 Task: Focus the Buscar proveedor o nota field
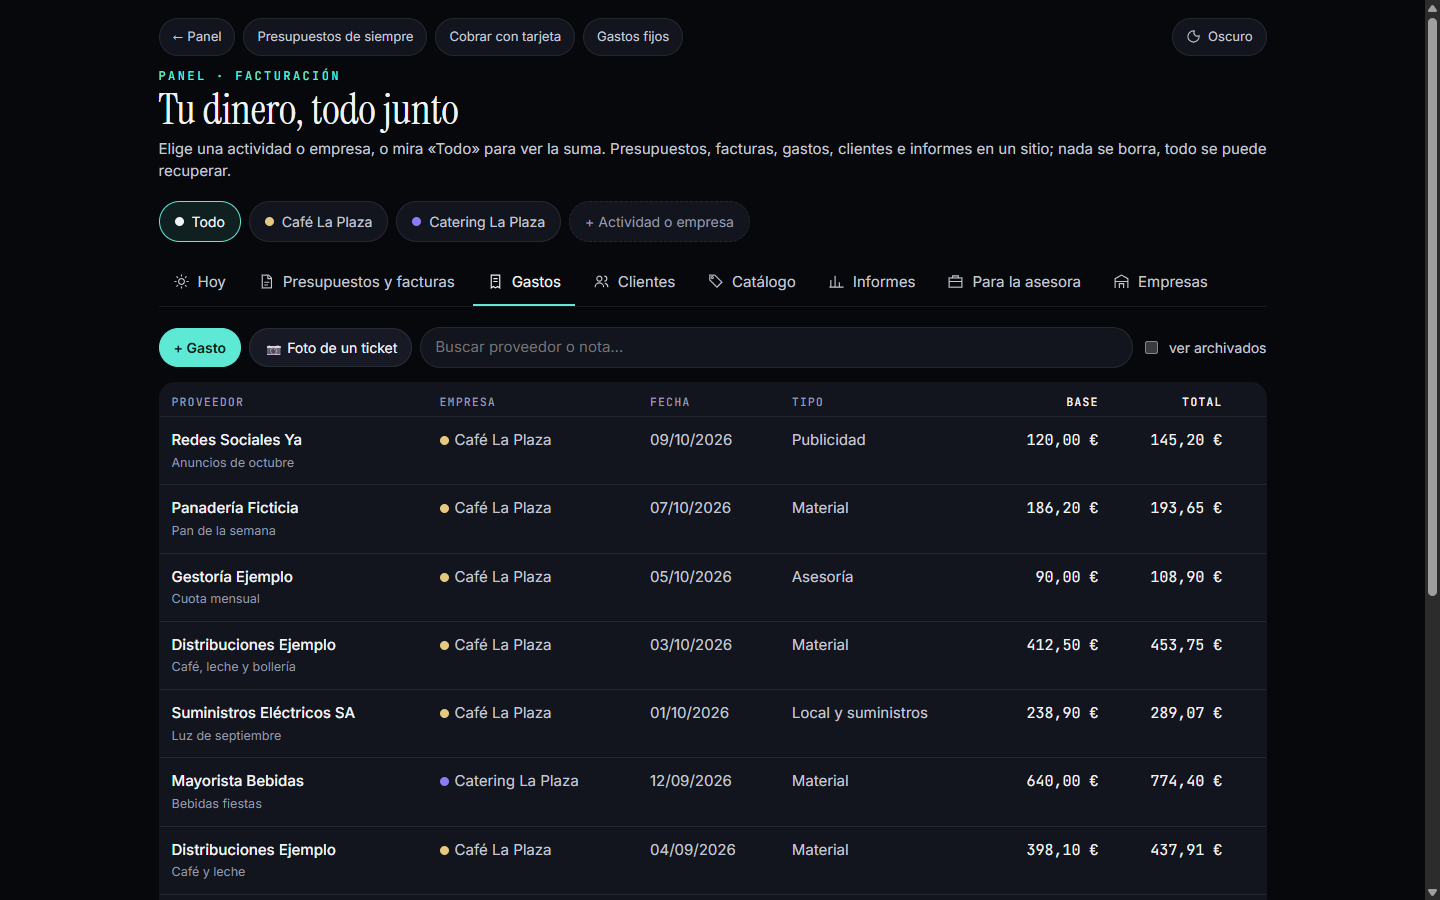point(776,348)
